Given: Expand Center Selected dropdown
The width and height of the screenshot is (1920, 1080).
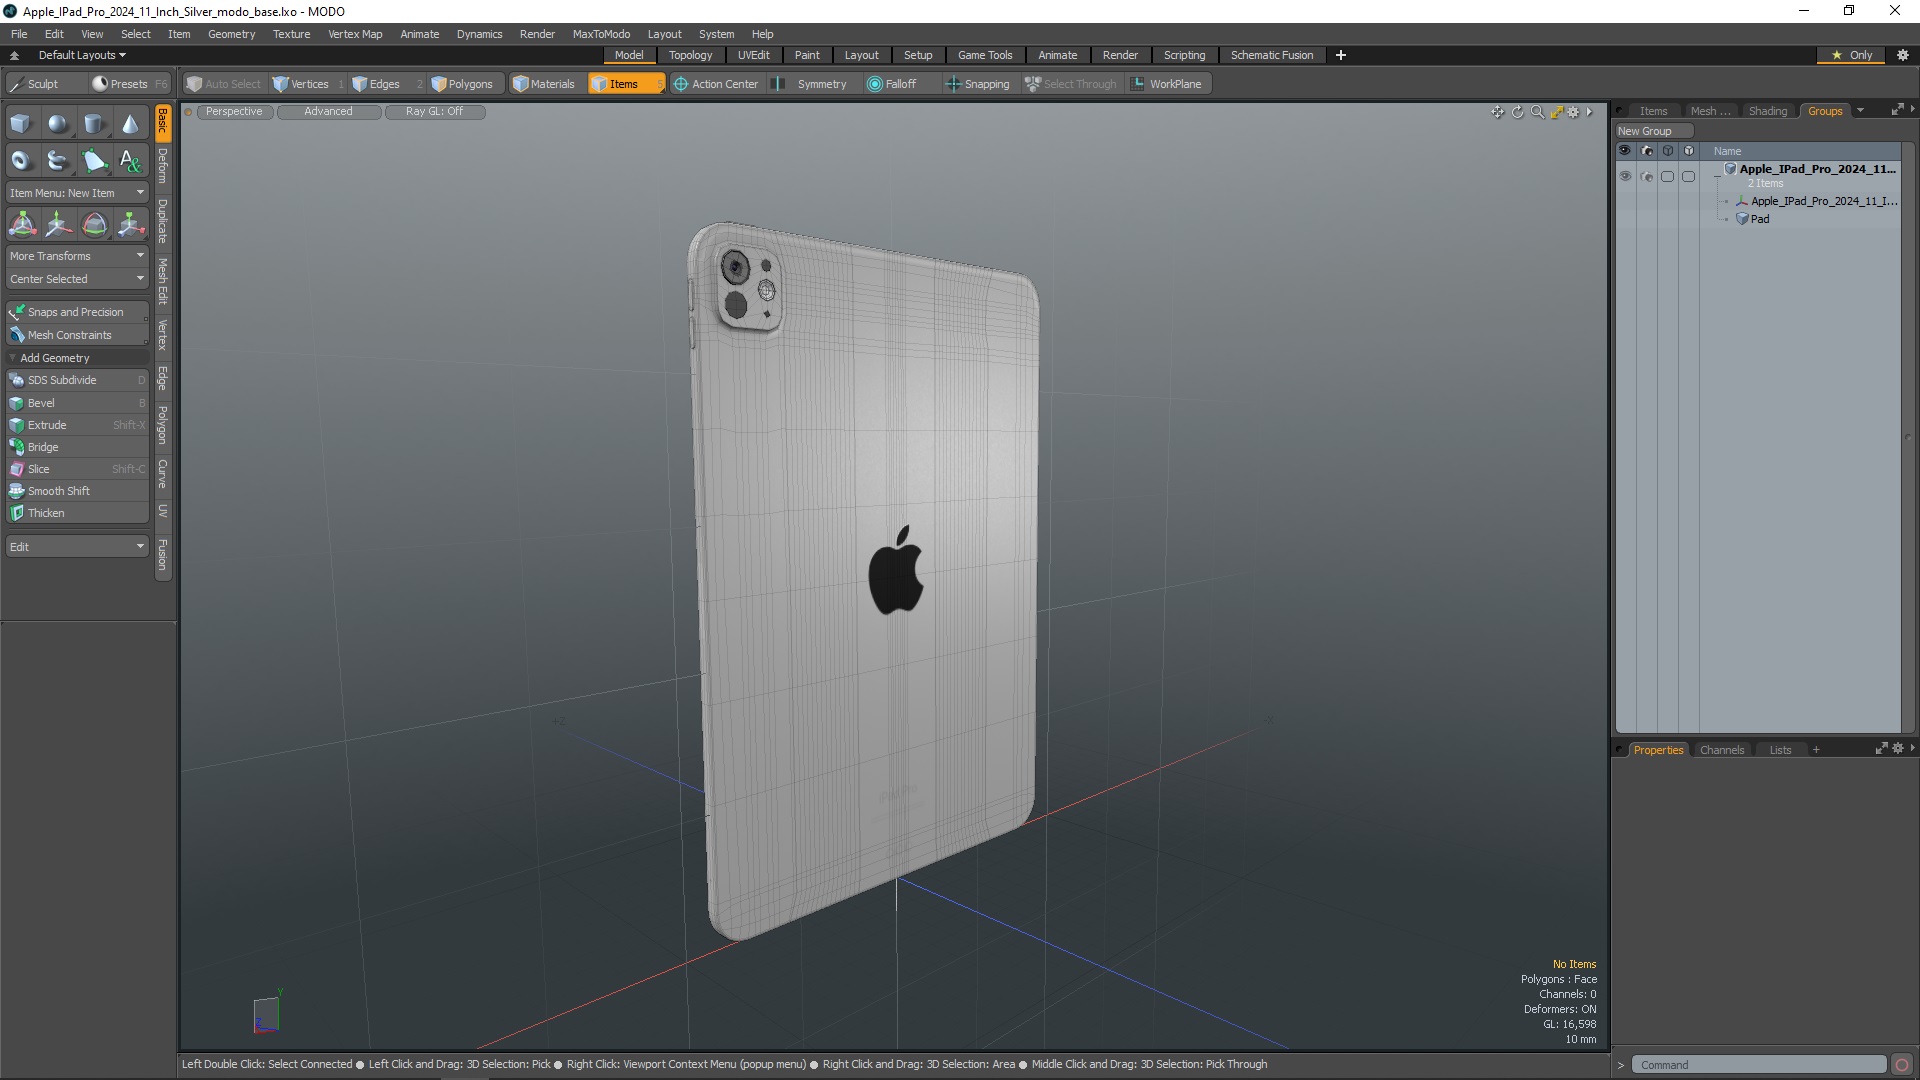Looking at the screenshot, I should (77, 279).
